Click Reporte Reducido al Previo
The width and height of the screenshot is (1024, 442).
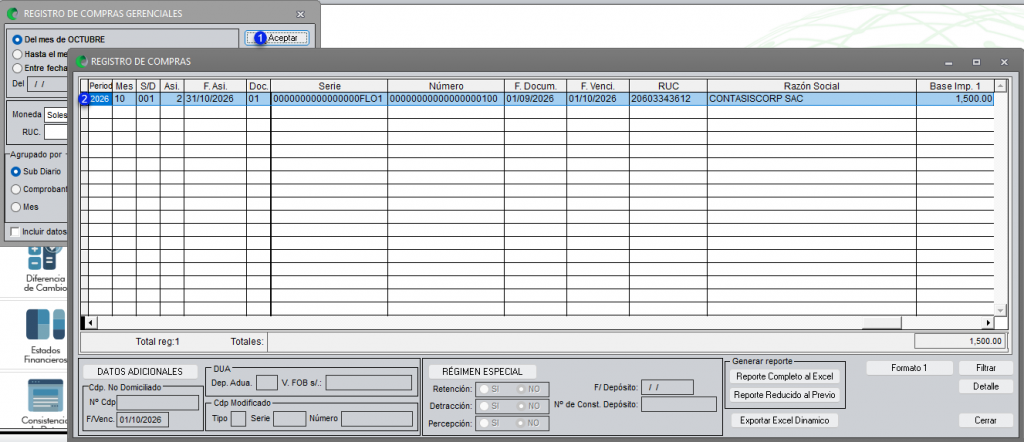[785, 395]
